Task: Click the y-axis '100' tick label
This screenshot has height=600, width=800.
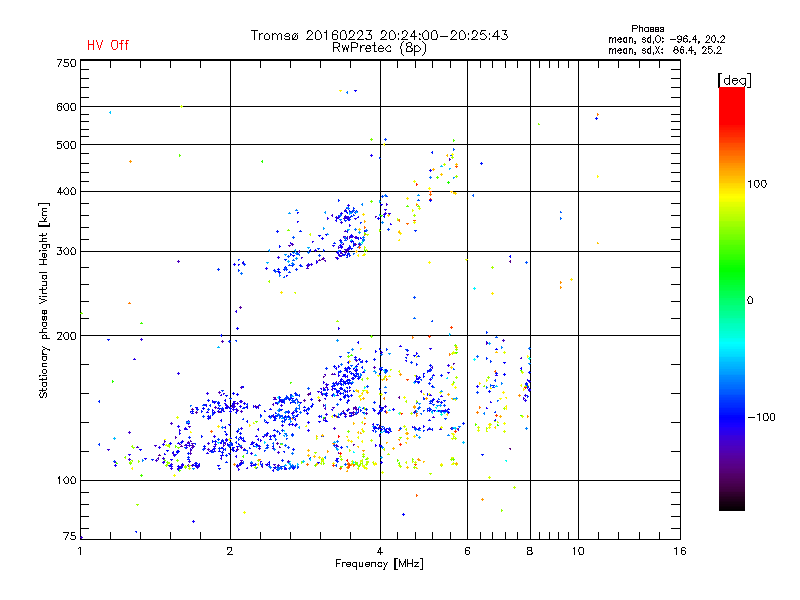Action: pos(66,481)
